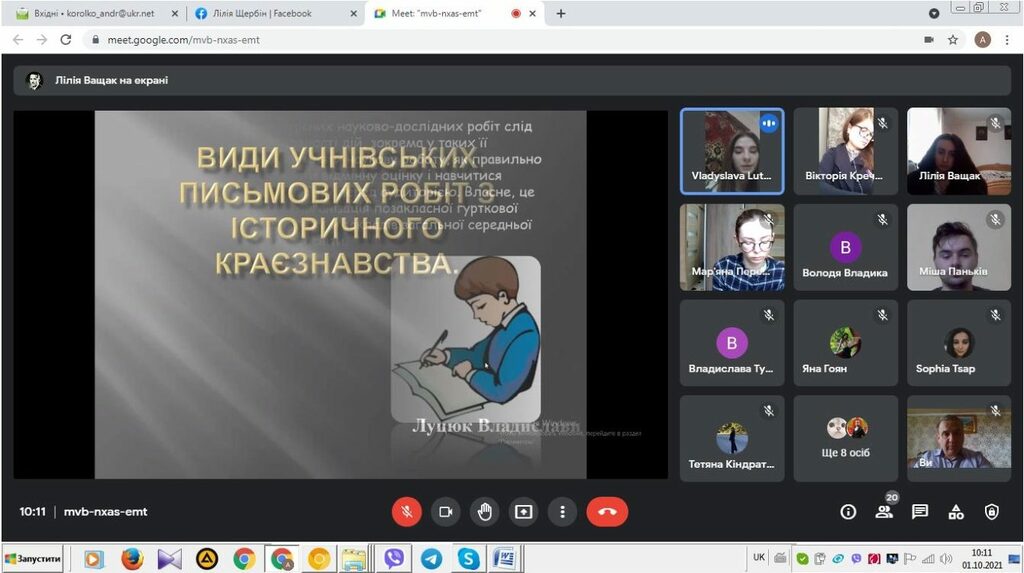Open the more options three-dot menu in Meet

click(563, 511)
